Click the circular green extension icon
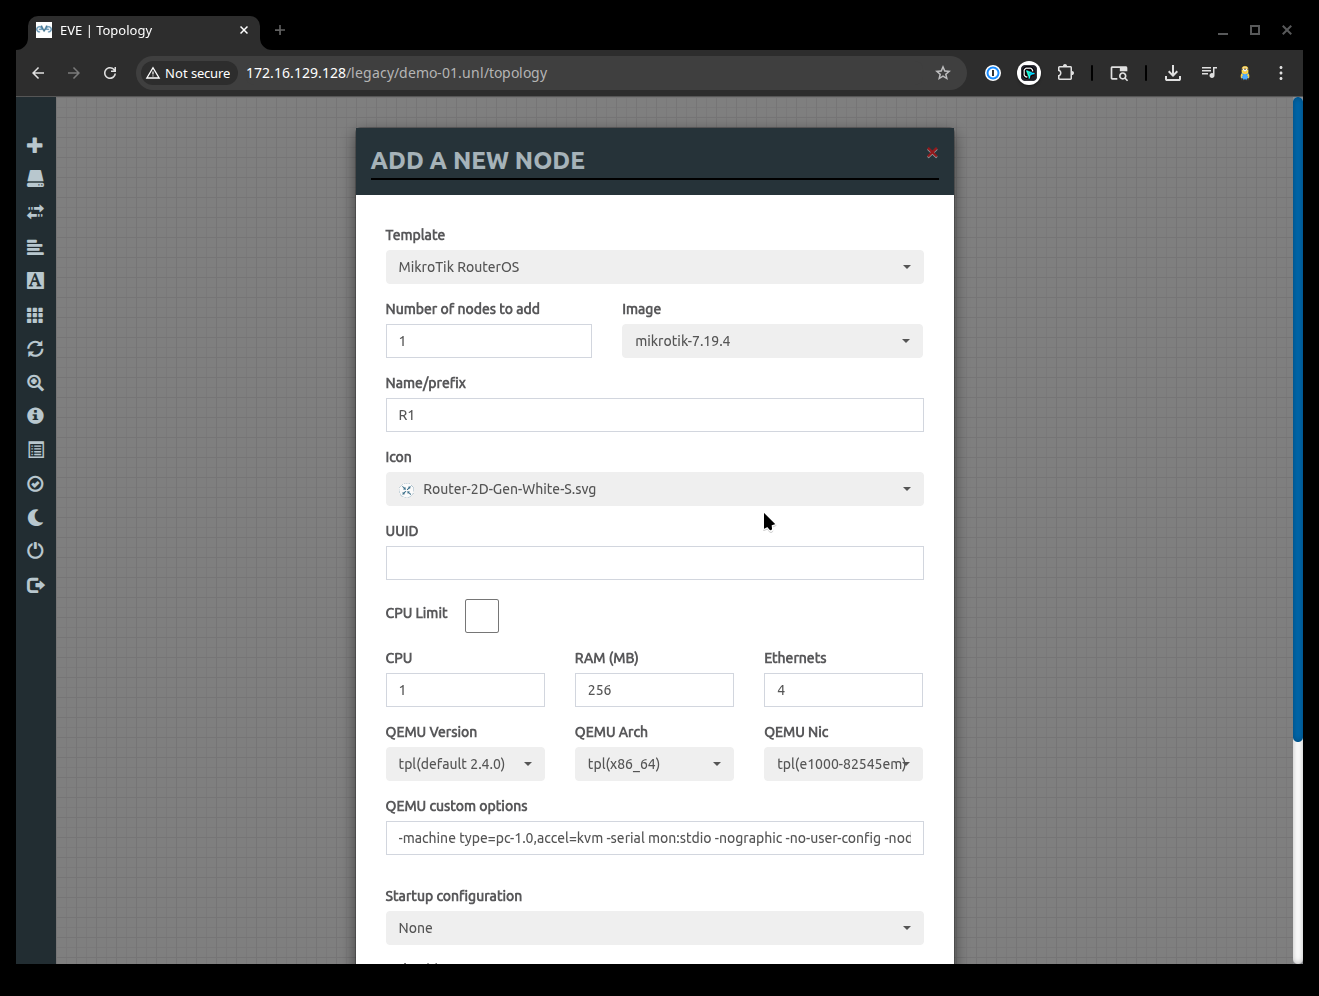Viewport: 1319px width, 996px height. pos(1029,73)
